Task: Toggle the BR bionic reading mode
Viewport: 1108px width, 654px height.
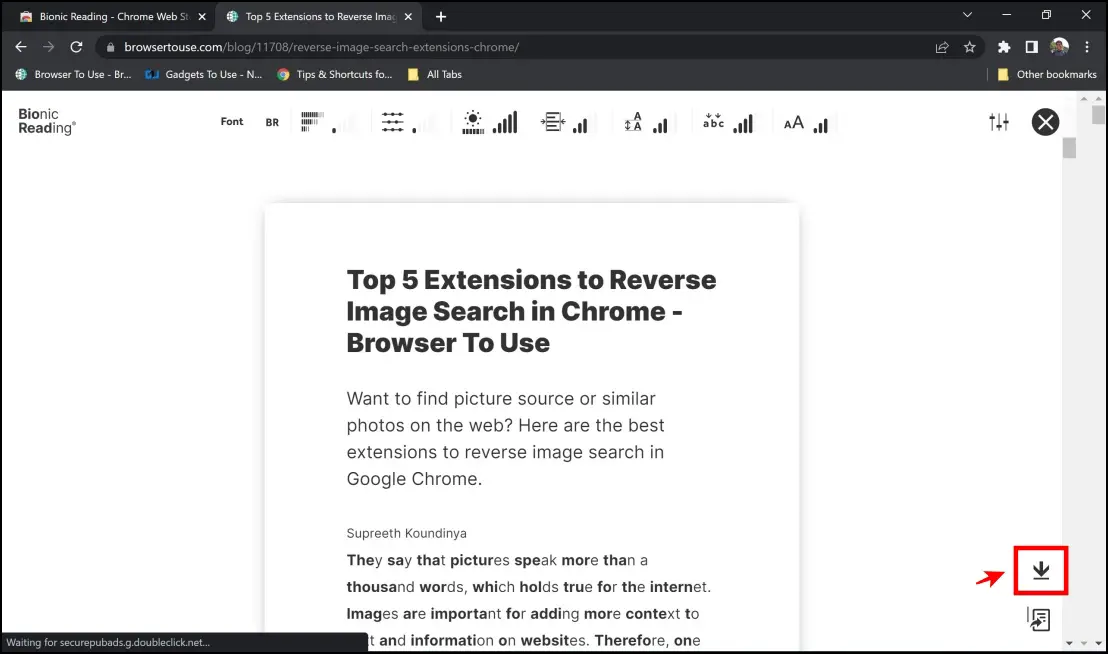Action: click(272, 122)
